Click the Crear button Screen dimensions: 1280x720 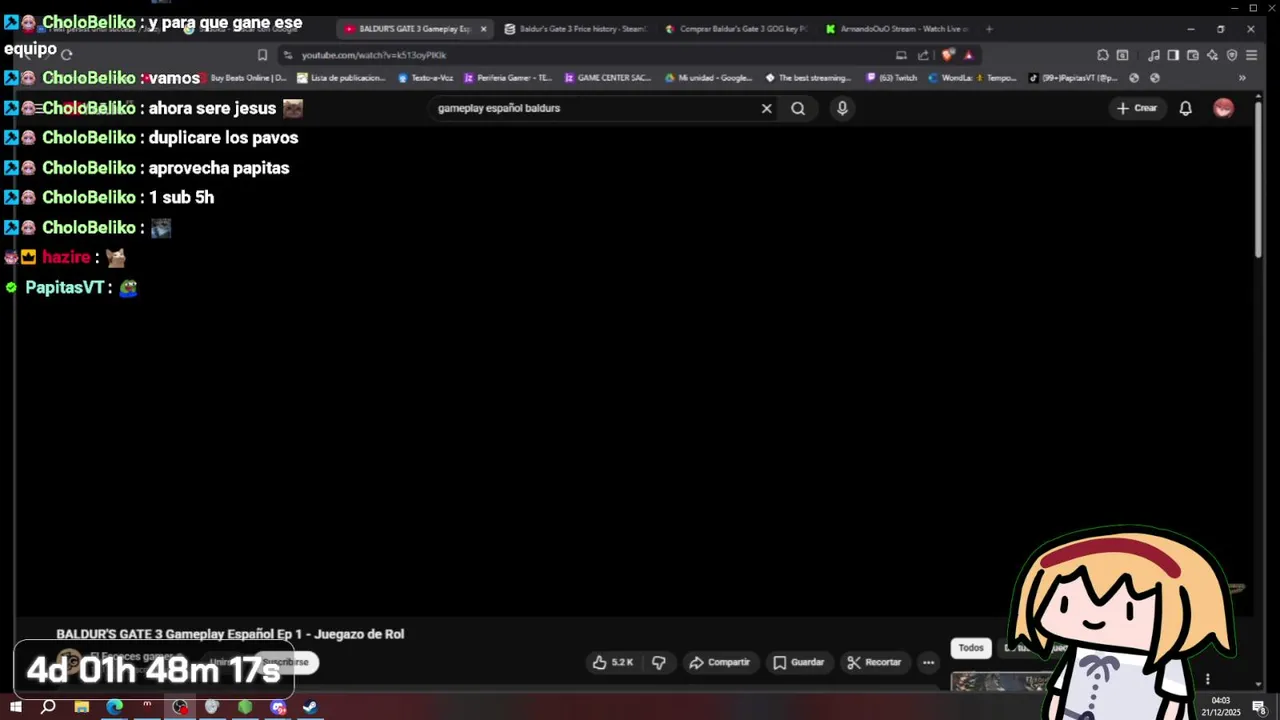[1137, 108]
